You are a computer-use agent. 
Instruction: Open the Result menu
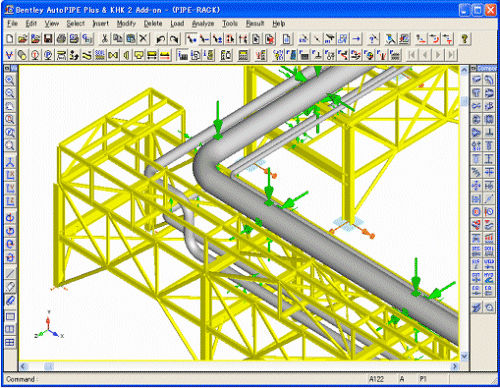255,24
